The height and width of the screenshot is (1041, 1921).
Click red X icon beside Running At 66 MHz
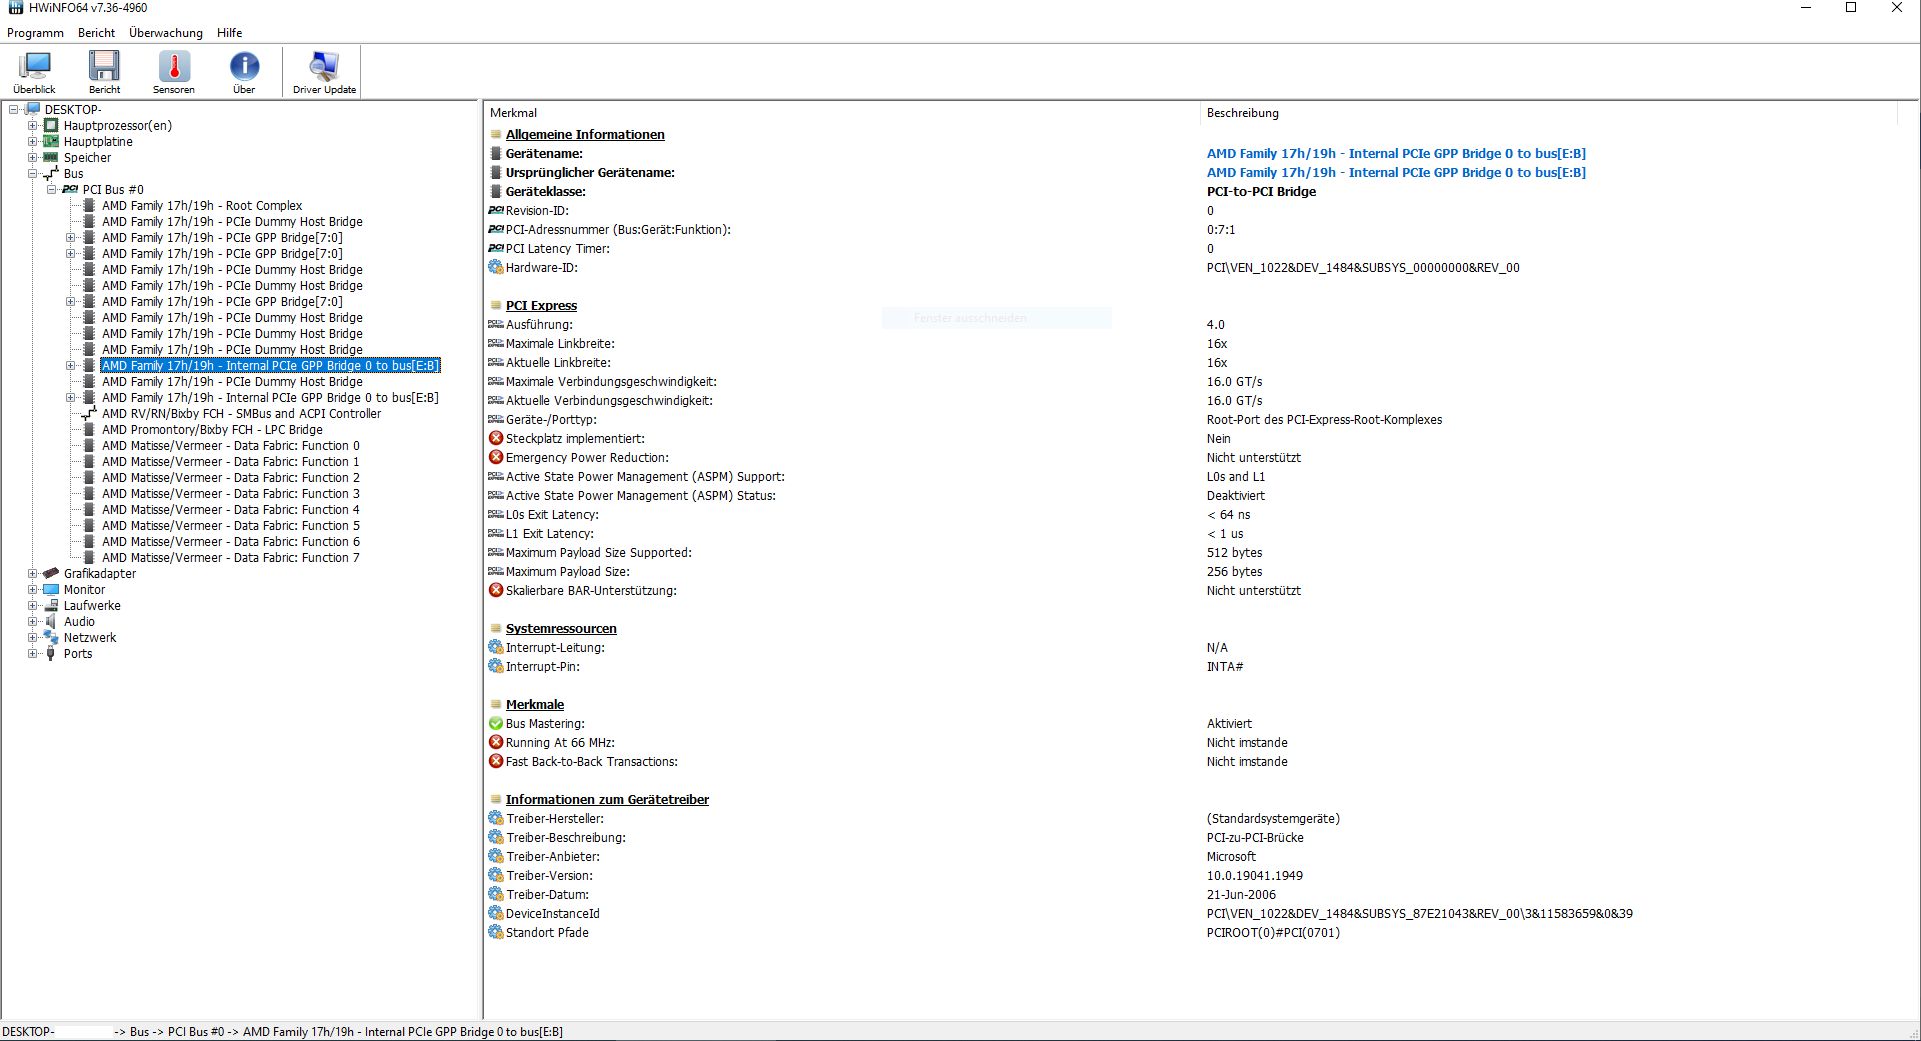496,743
